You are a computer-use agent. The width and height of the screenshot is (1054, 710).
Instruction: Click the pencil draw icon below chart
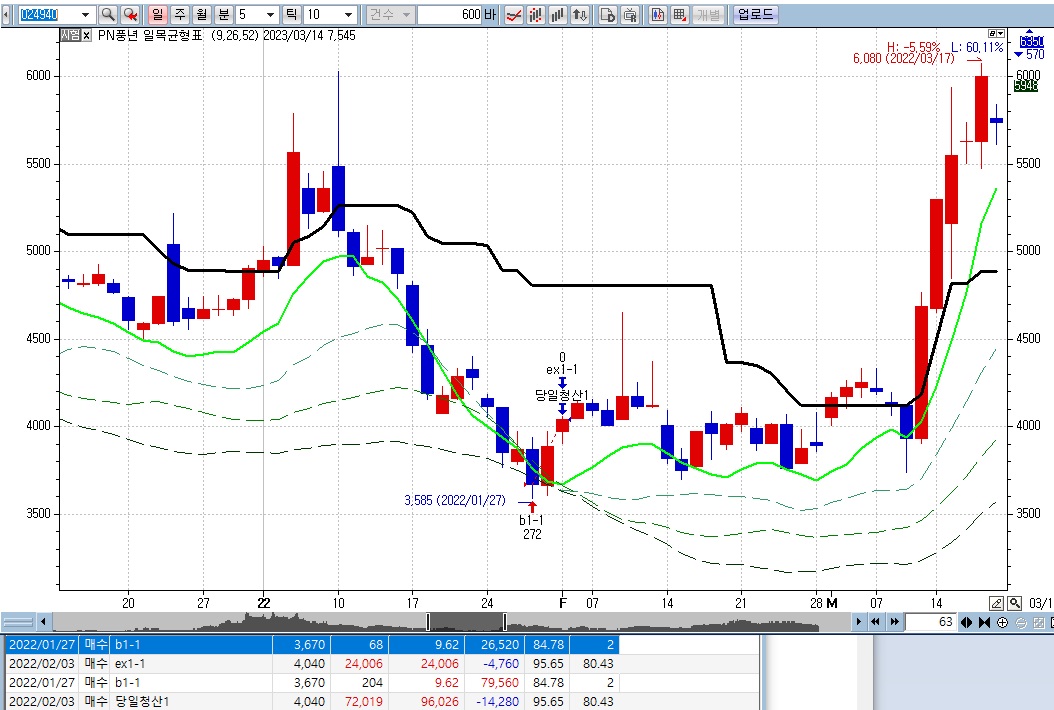click(995, 603)
